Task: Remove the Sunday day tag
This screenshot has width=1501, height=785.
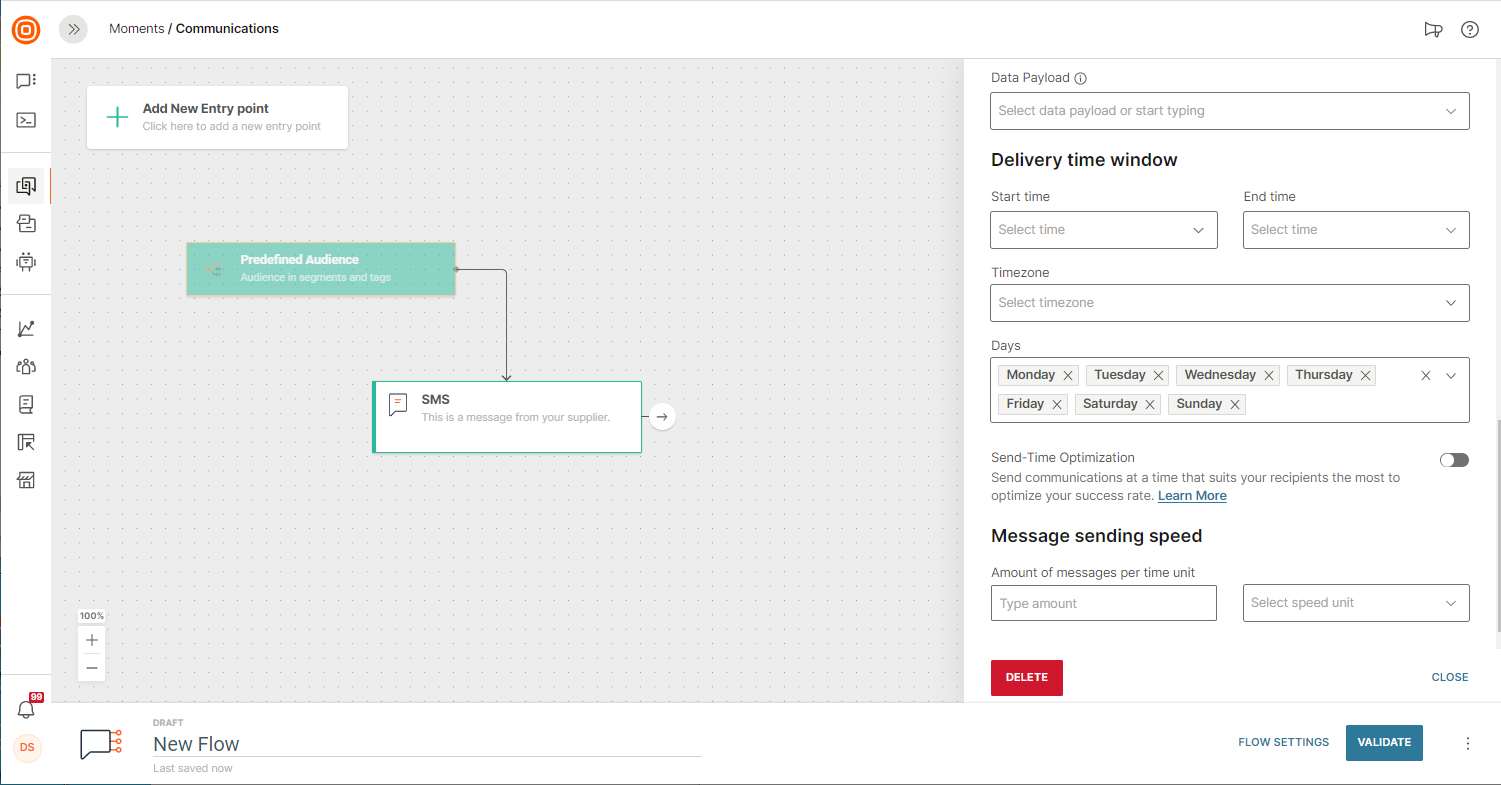Action: coord(1235,405)
